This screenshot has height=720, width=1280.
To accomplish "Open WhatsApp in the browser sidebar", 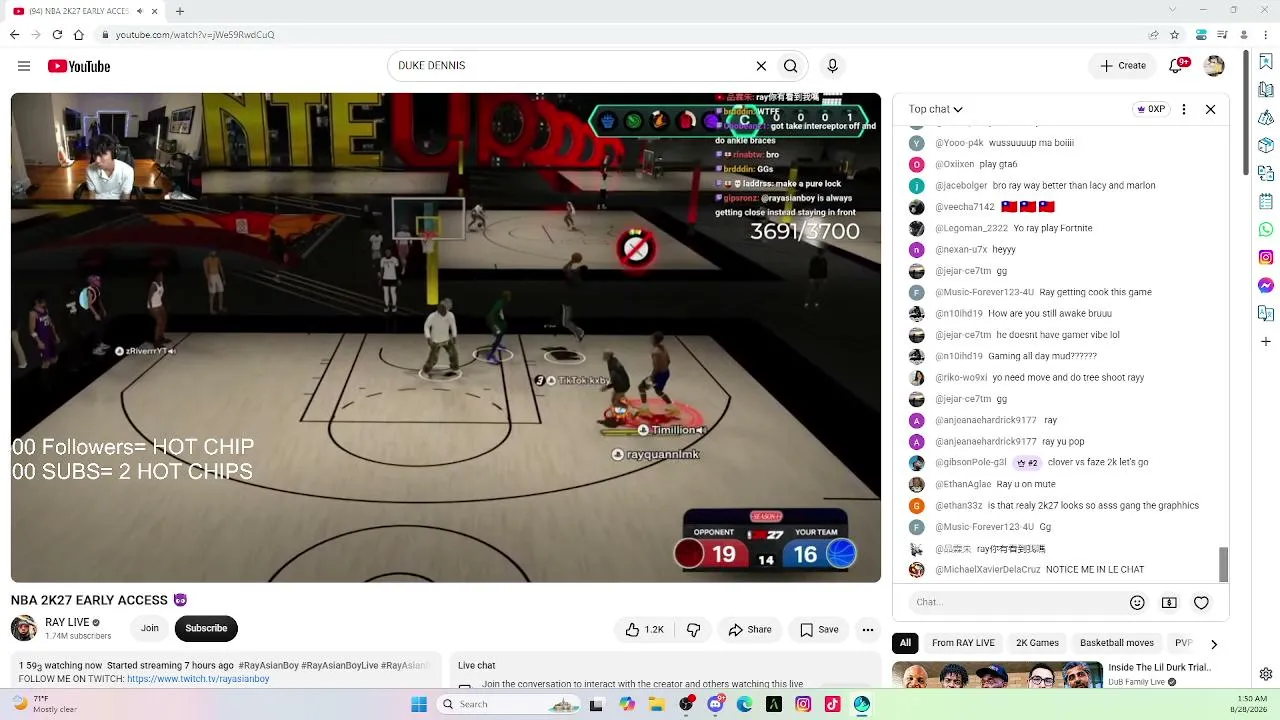I will tap(1266, 230).
